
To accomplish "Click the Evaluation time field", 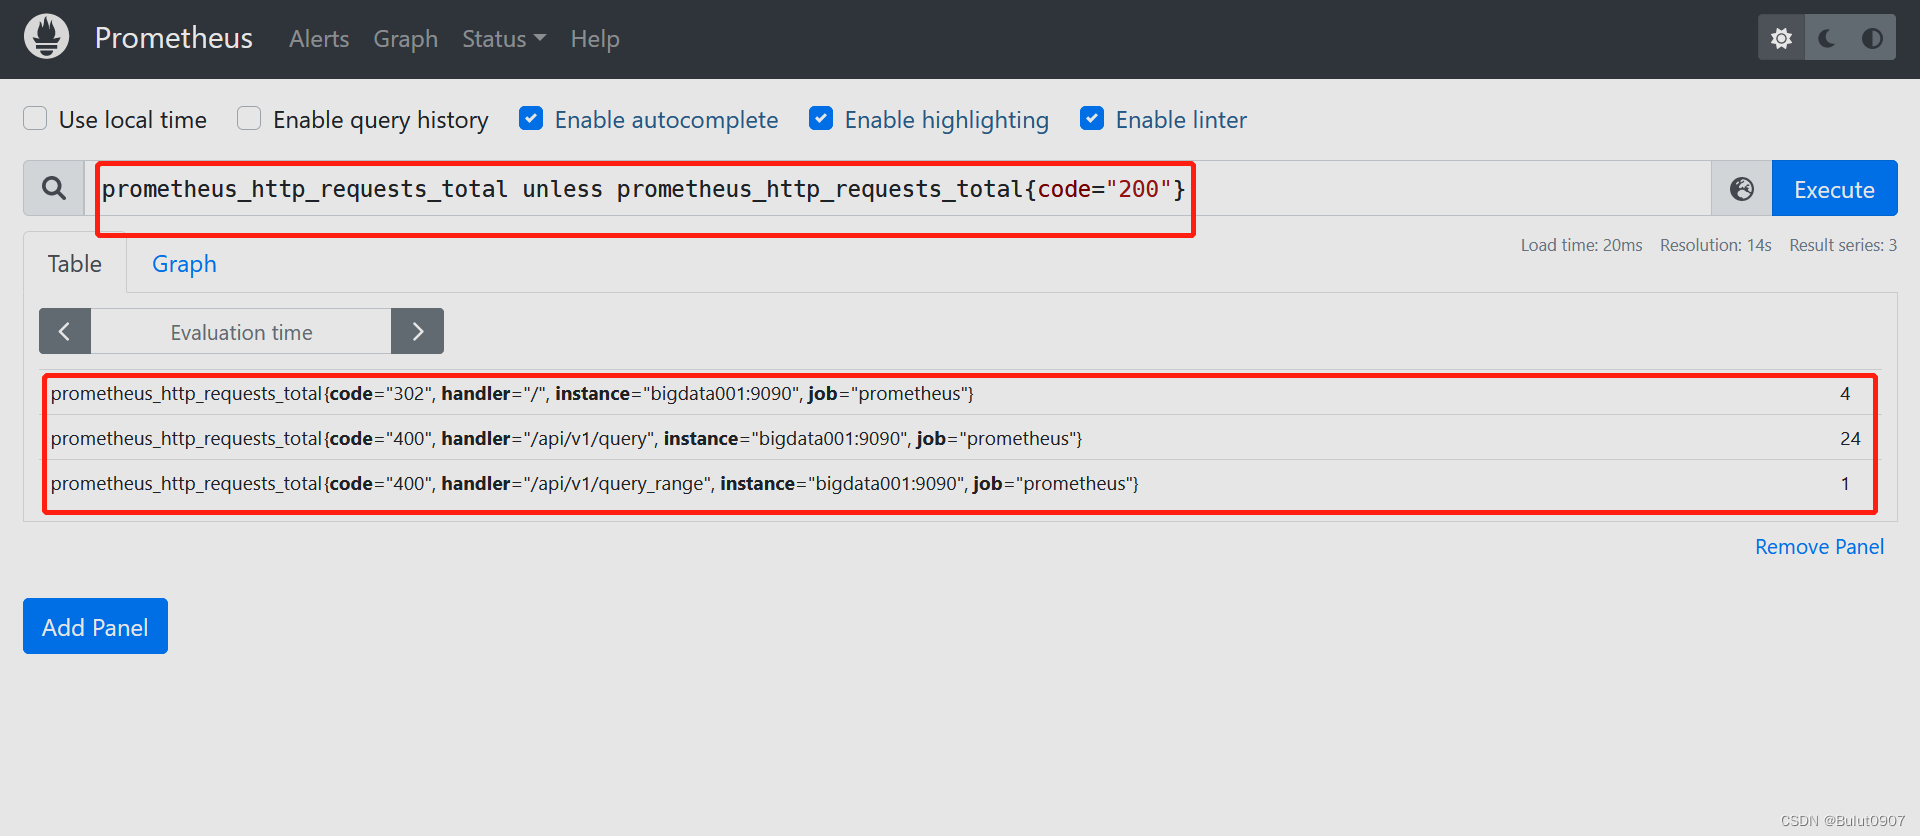I will (x=241, y=332).
